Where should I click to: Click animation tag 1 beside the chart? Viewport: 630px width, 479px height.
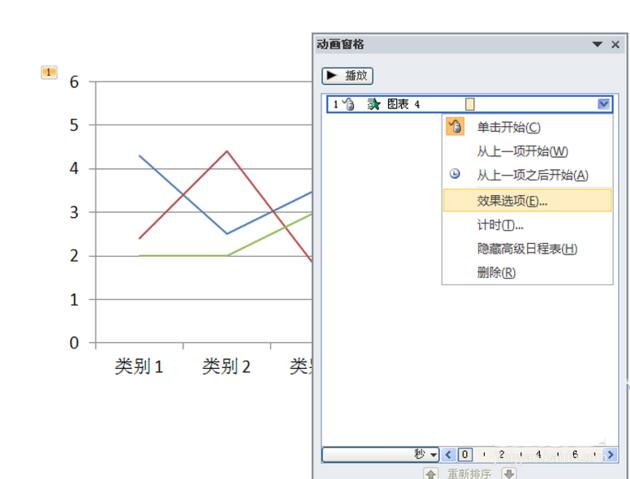click(49, 73)
